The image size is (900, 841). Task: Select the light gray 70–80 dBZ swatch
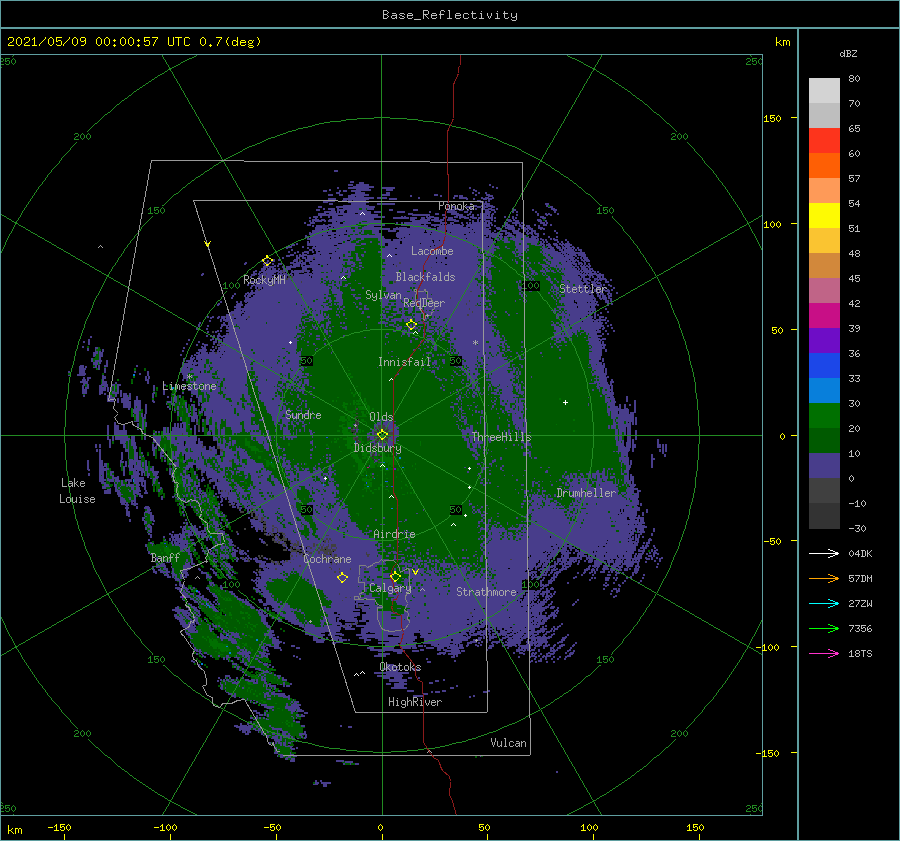[824, 91]
